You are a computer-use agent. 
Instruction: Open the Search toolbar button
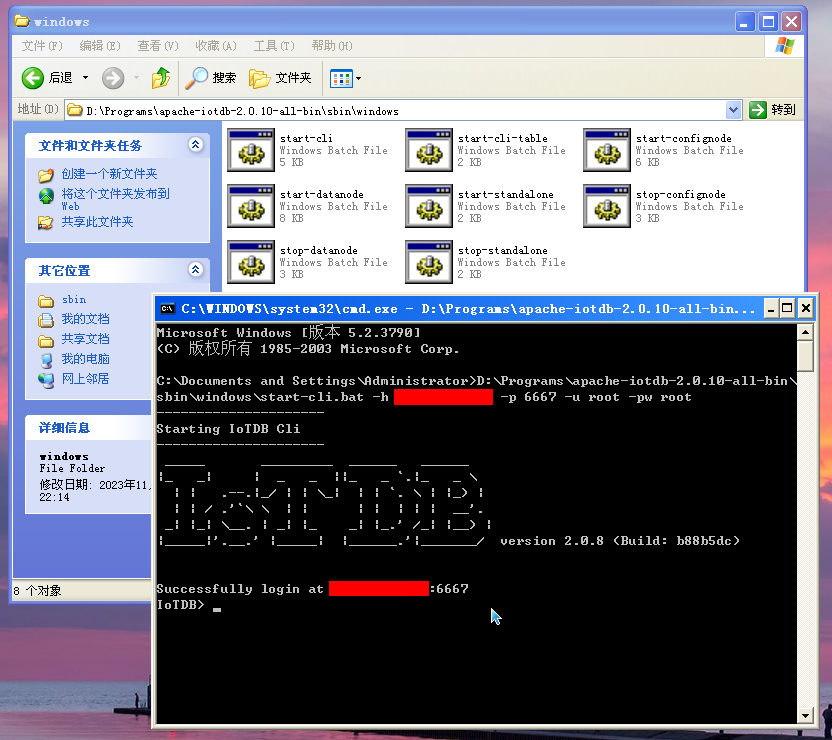pos(211,78)
